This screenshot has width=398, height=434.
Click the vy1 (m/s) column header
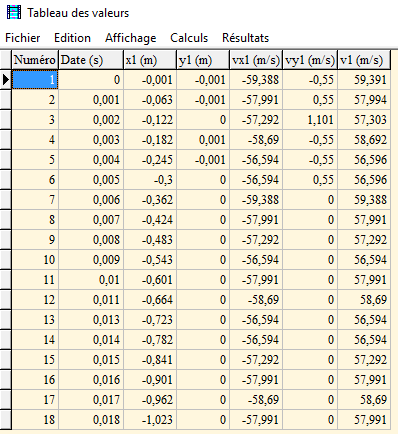pyautogui.click(x=310, y=60)
